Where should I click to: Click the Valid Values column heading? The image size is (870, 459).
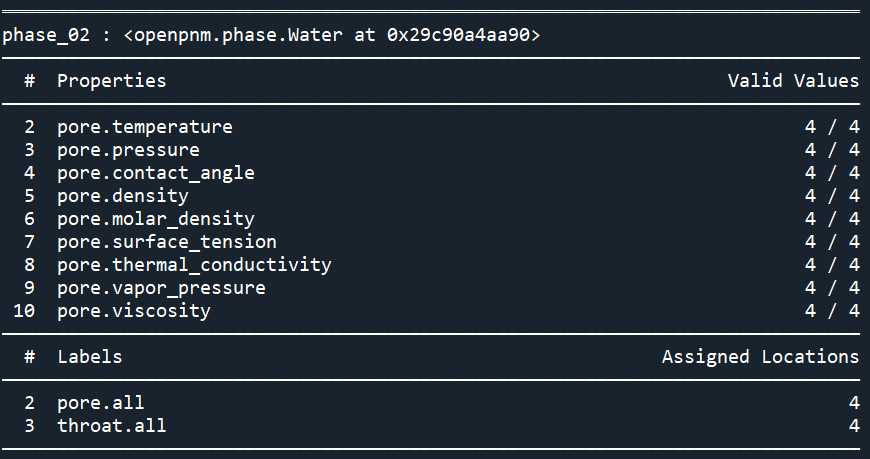coord(793,81)
